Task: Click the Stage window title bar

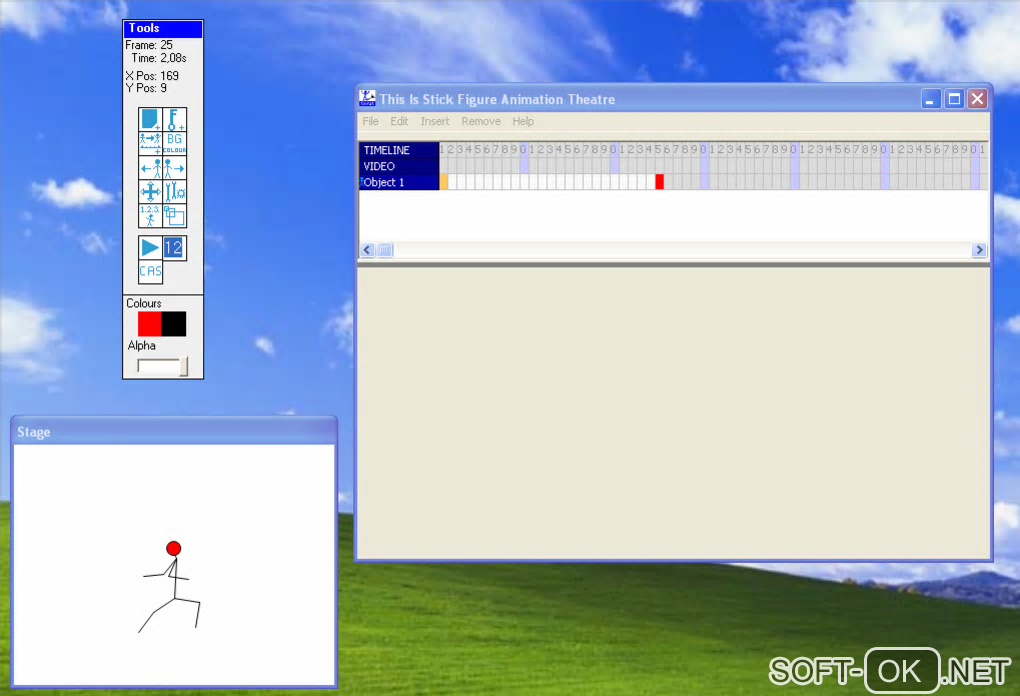Action: pyautogui.click(x=174, y=432)
